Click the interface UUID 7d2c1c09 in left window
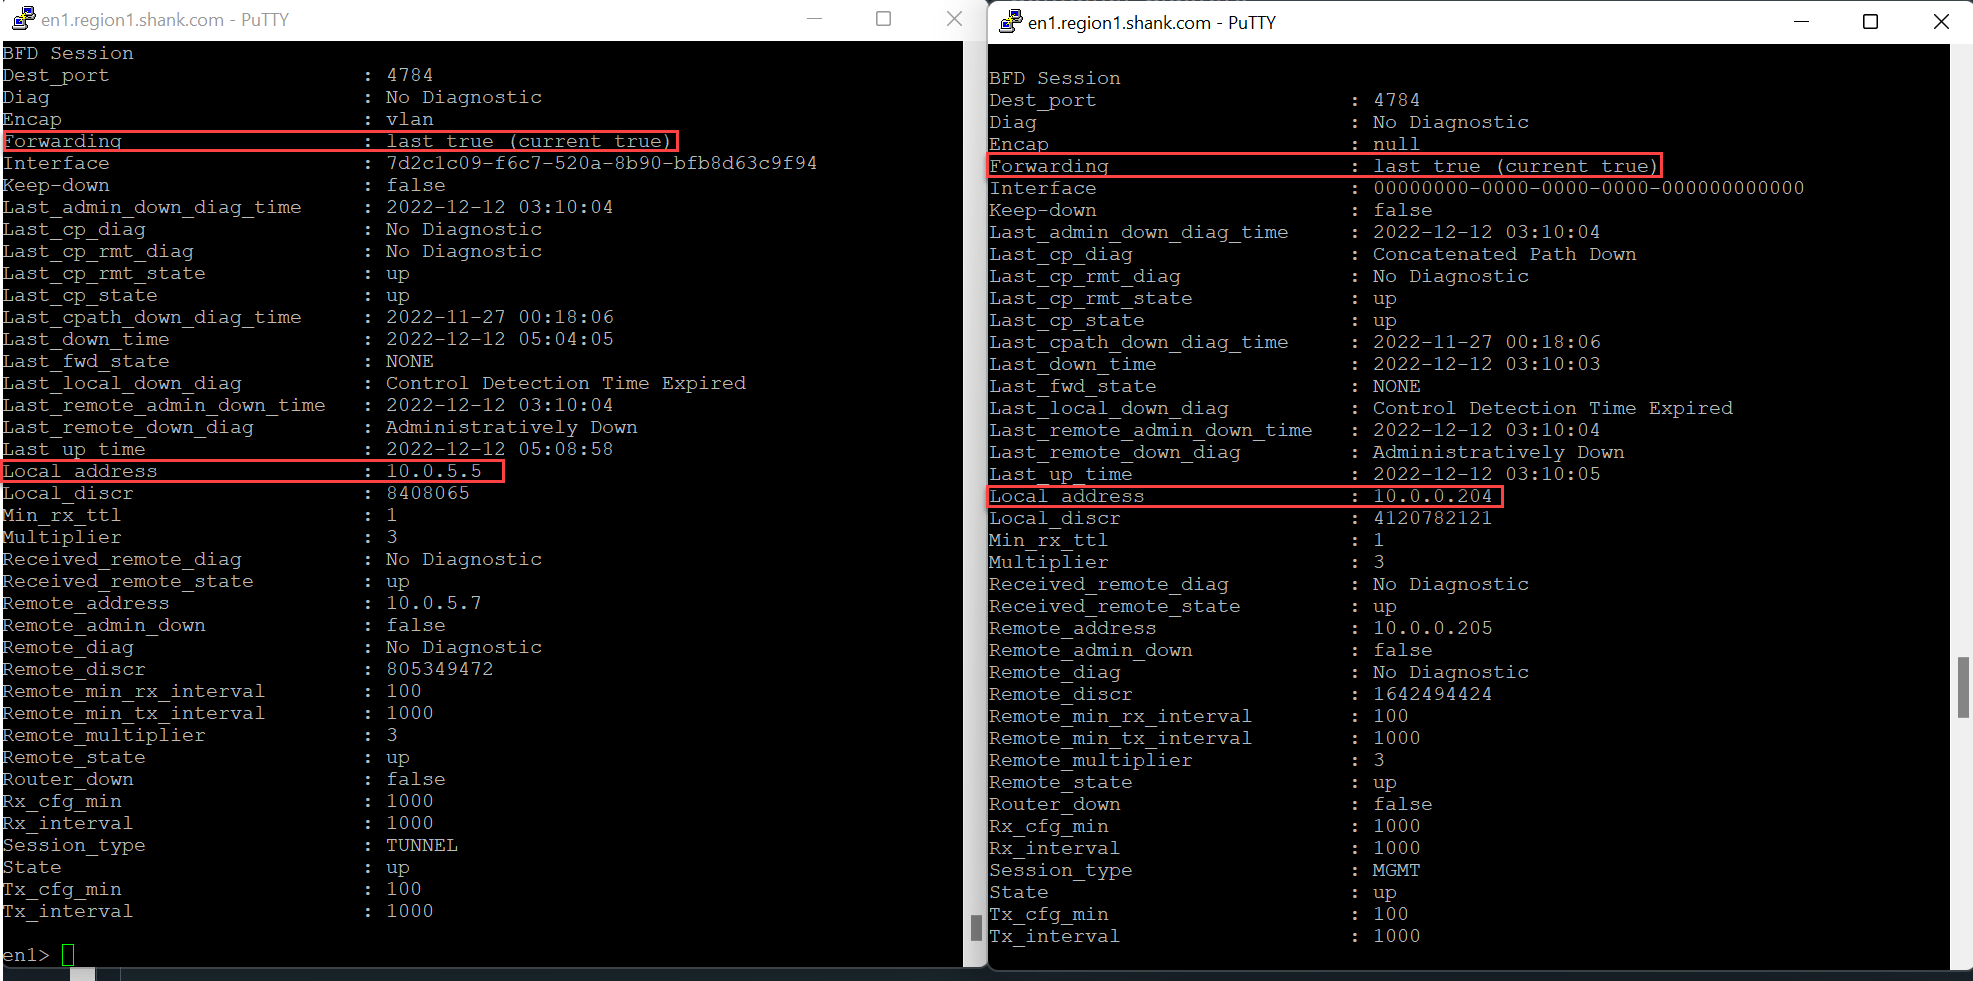The image size is (1973, 981). (601, 163)
